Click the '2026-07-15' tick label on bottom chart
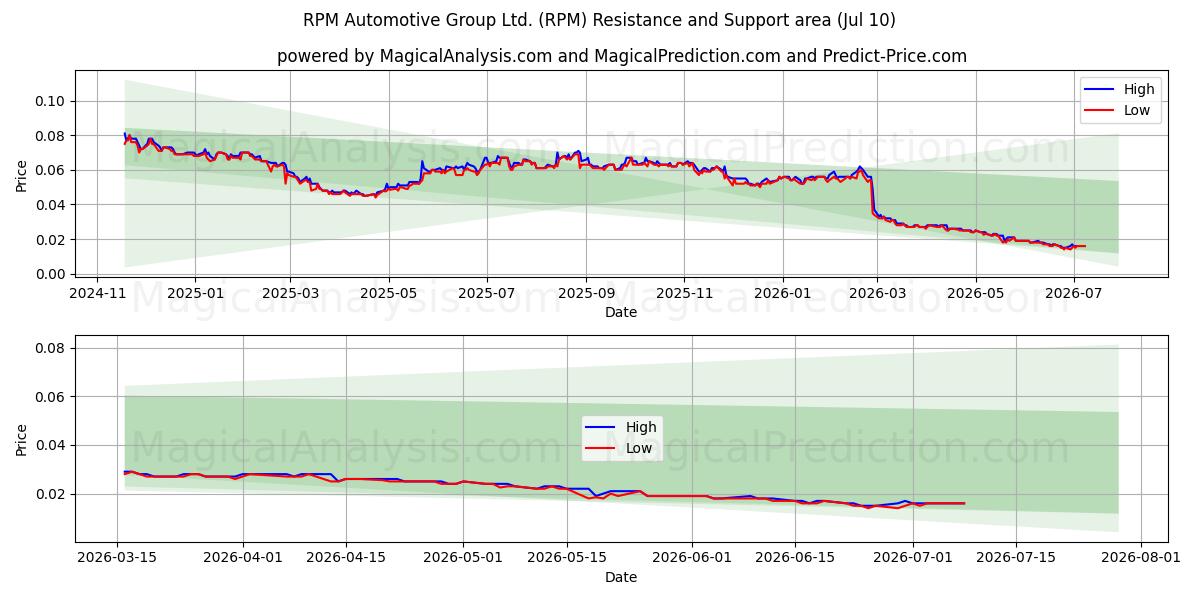 pyautogui.click(x=1016, y=558)
